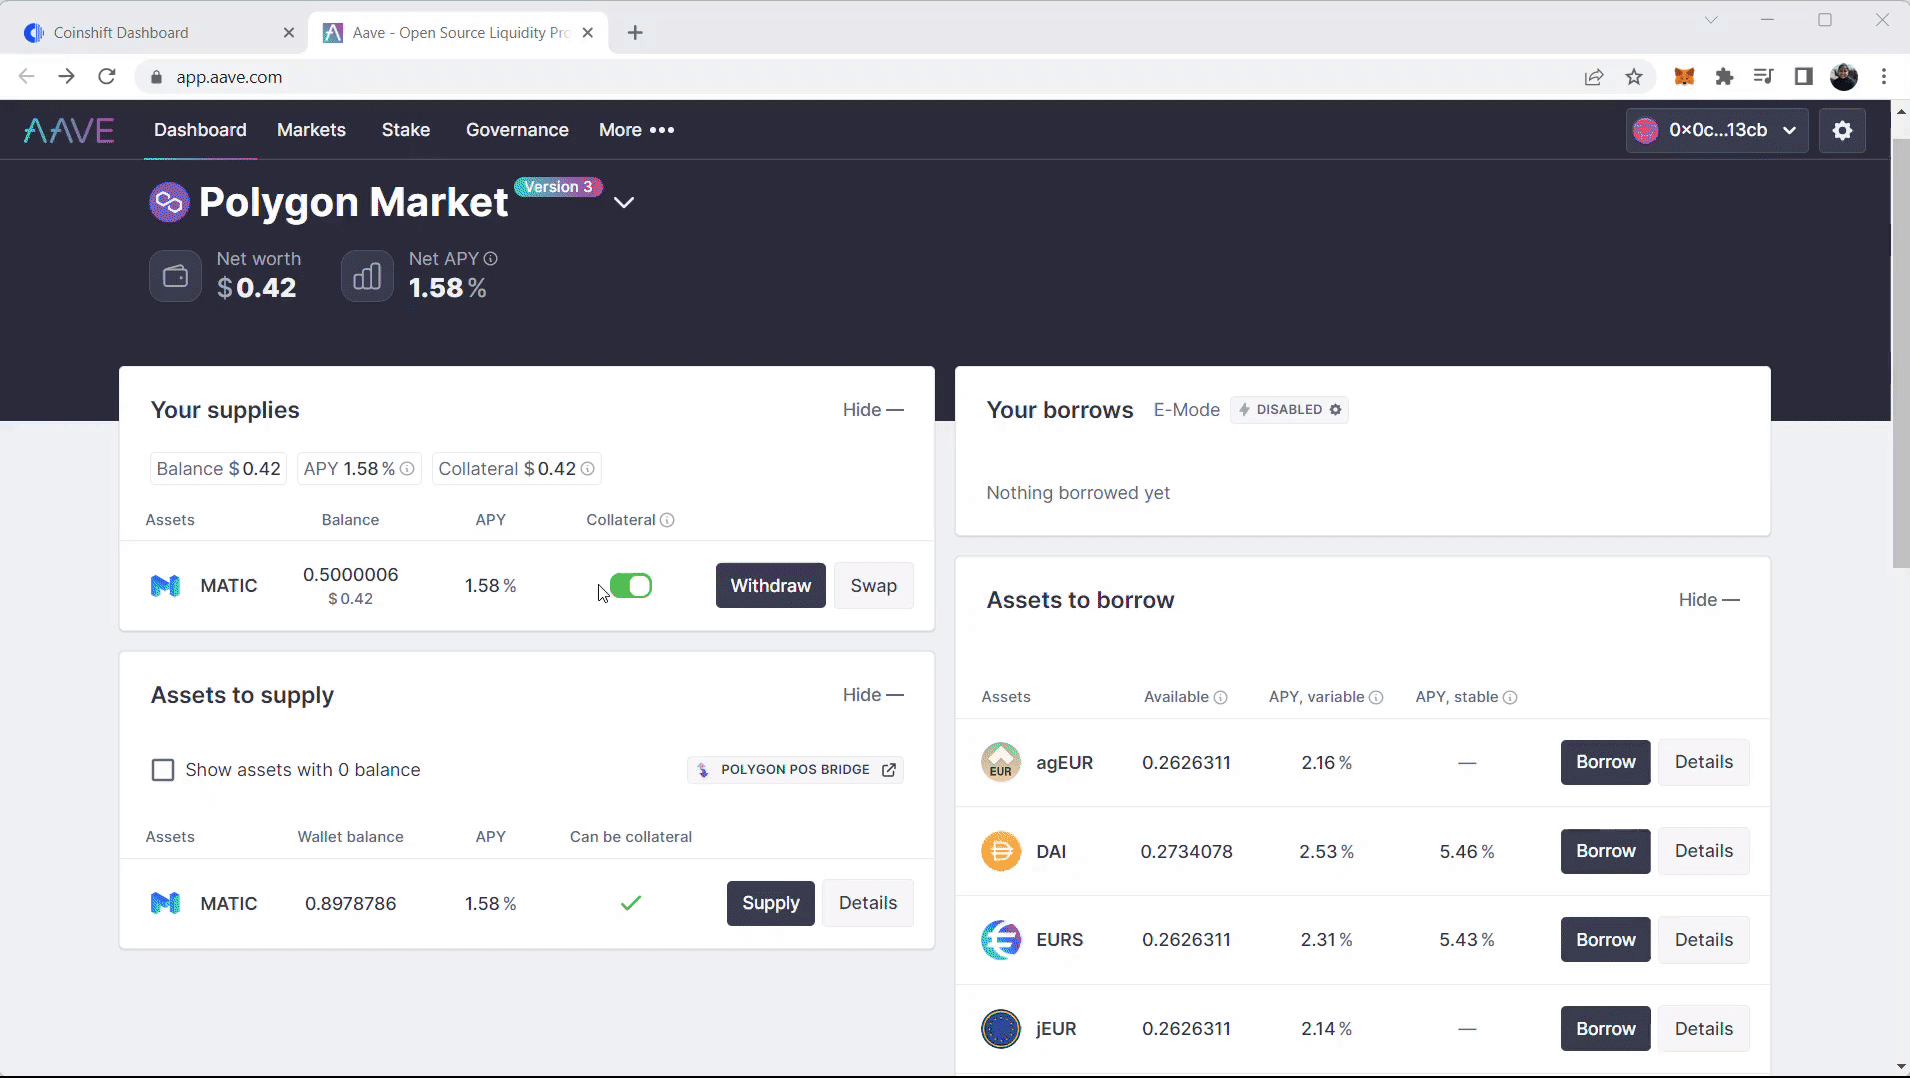1910x1078 pixels.
Task: Open Chrome side panel icon
Action: coord(1804,77)
